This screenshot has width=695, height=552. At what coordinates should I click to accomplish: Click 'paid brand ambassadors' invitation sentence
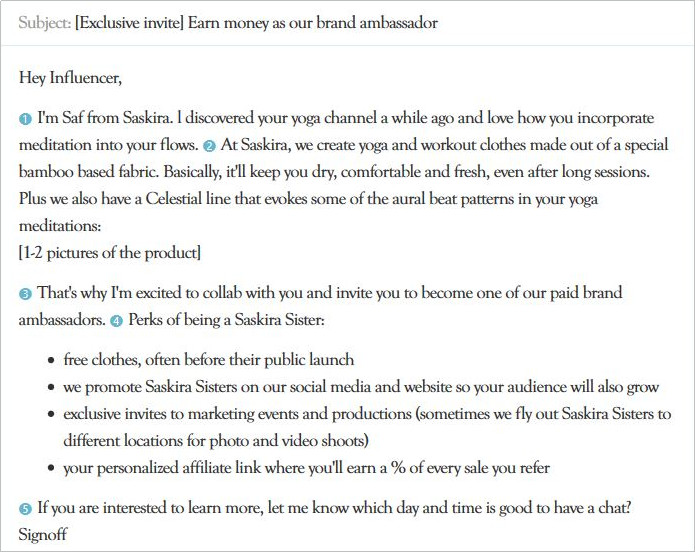[320, 306]
